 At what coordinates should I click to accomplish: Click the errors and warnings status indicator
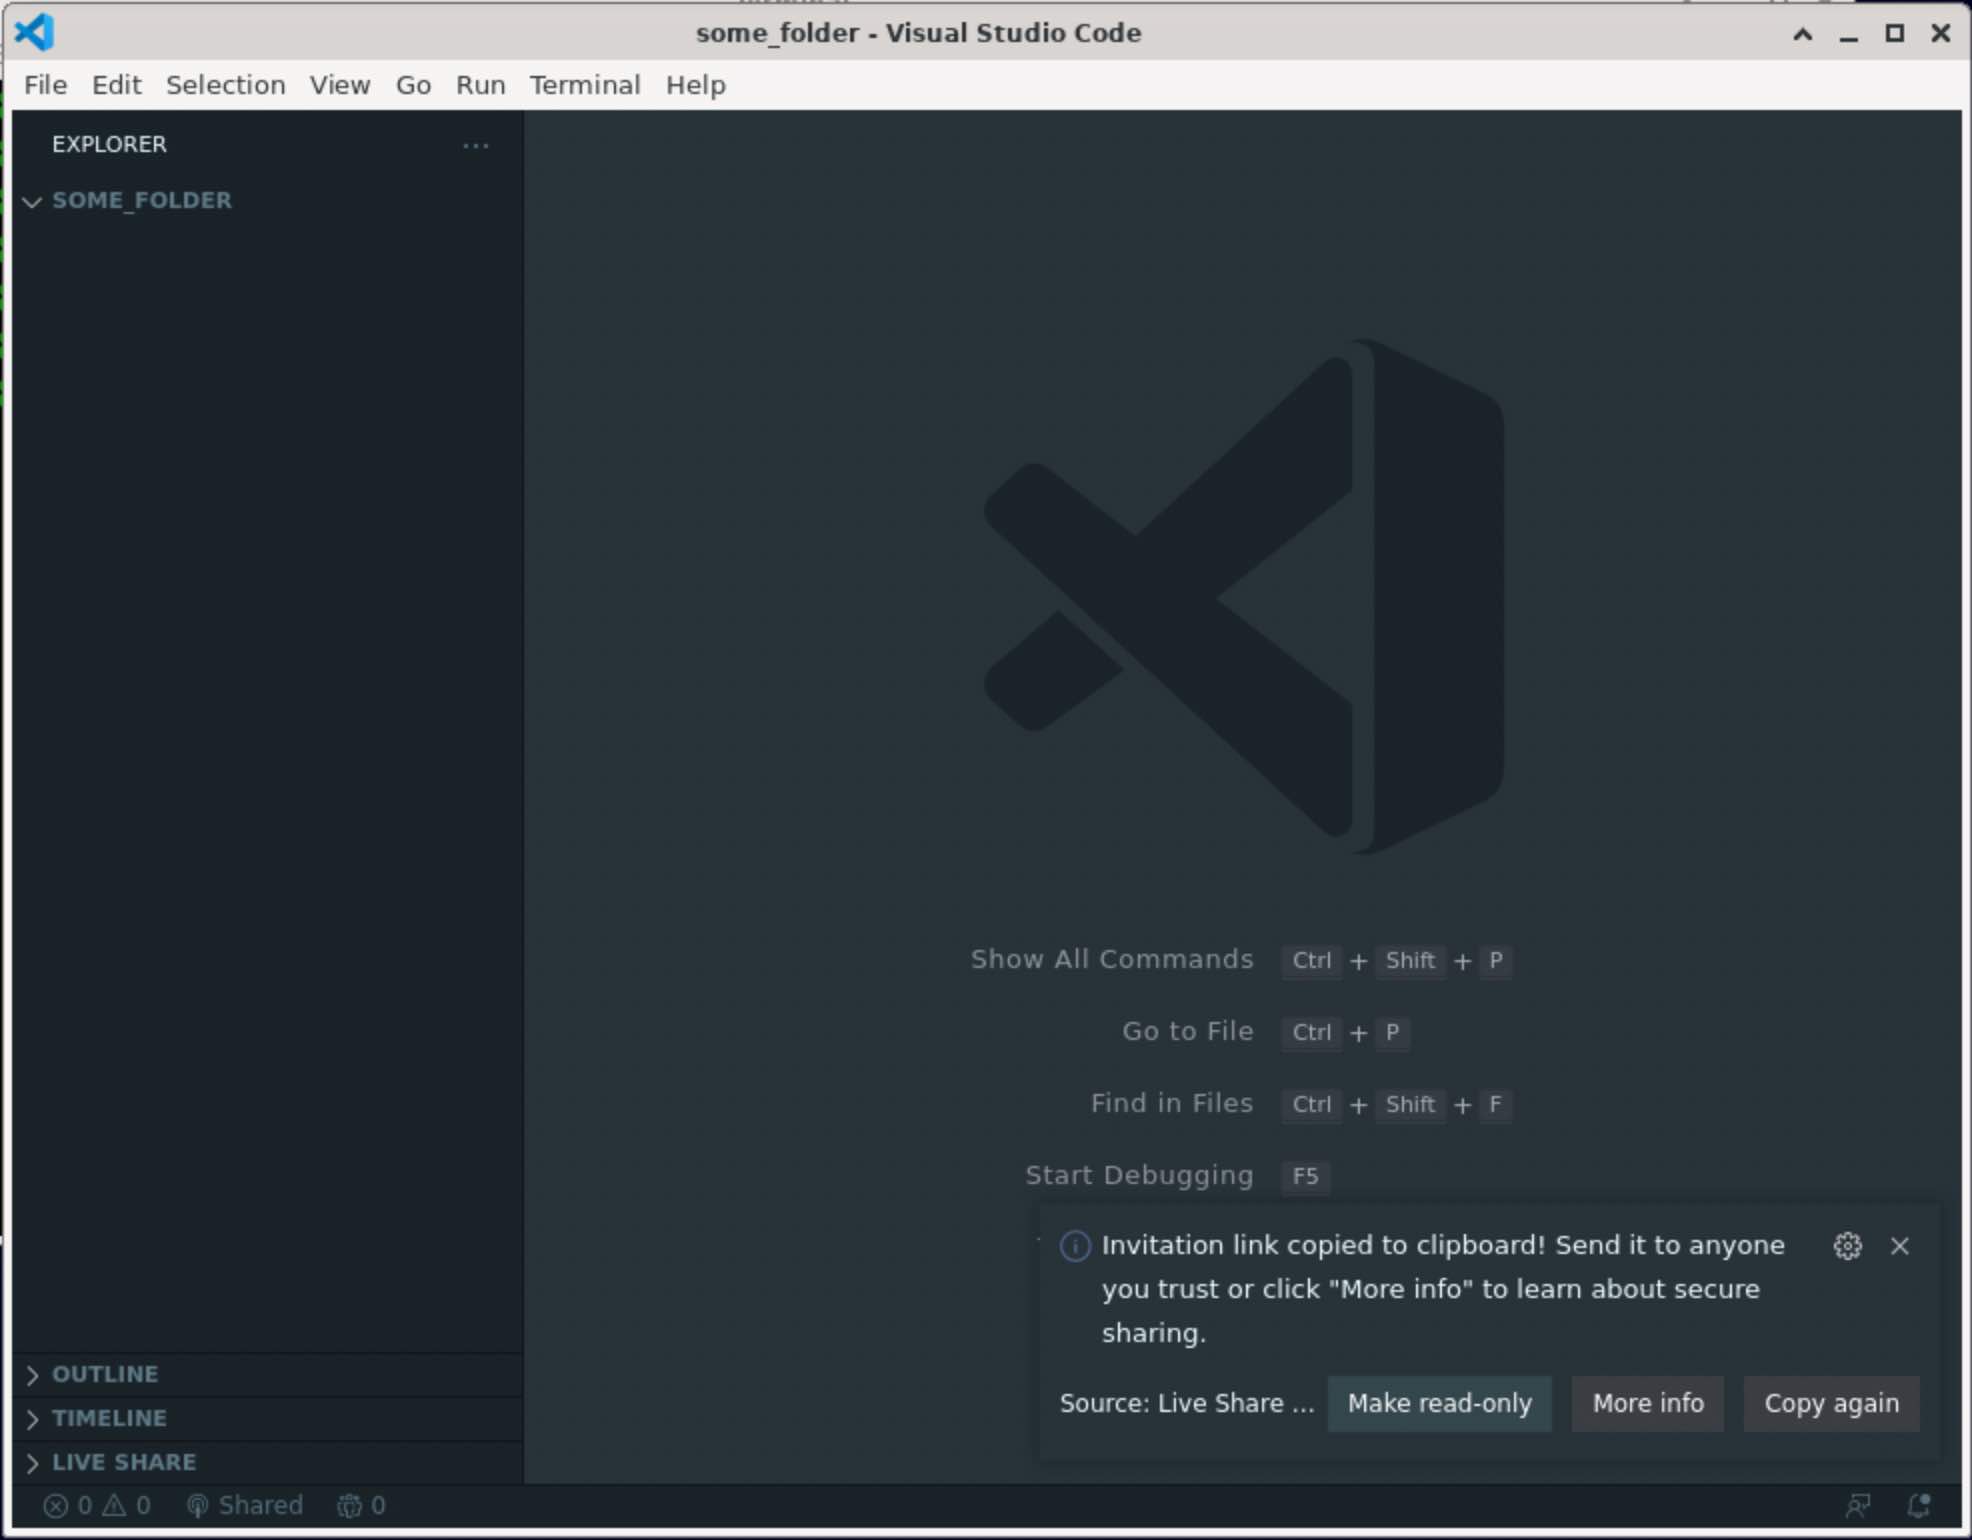97,1505
